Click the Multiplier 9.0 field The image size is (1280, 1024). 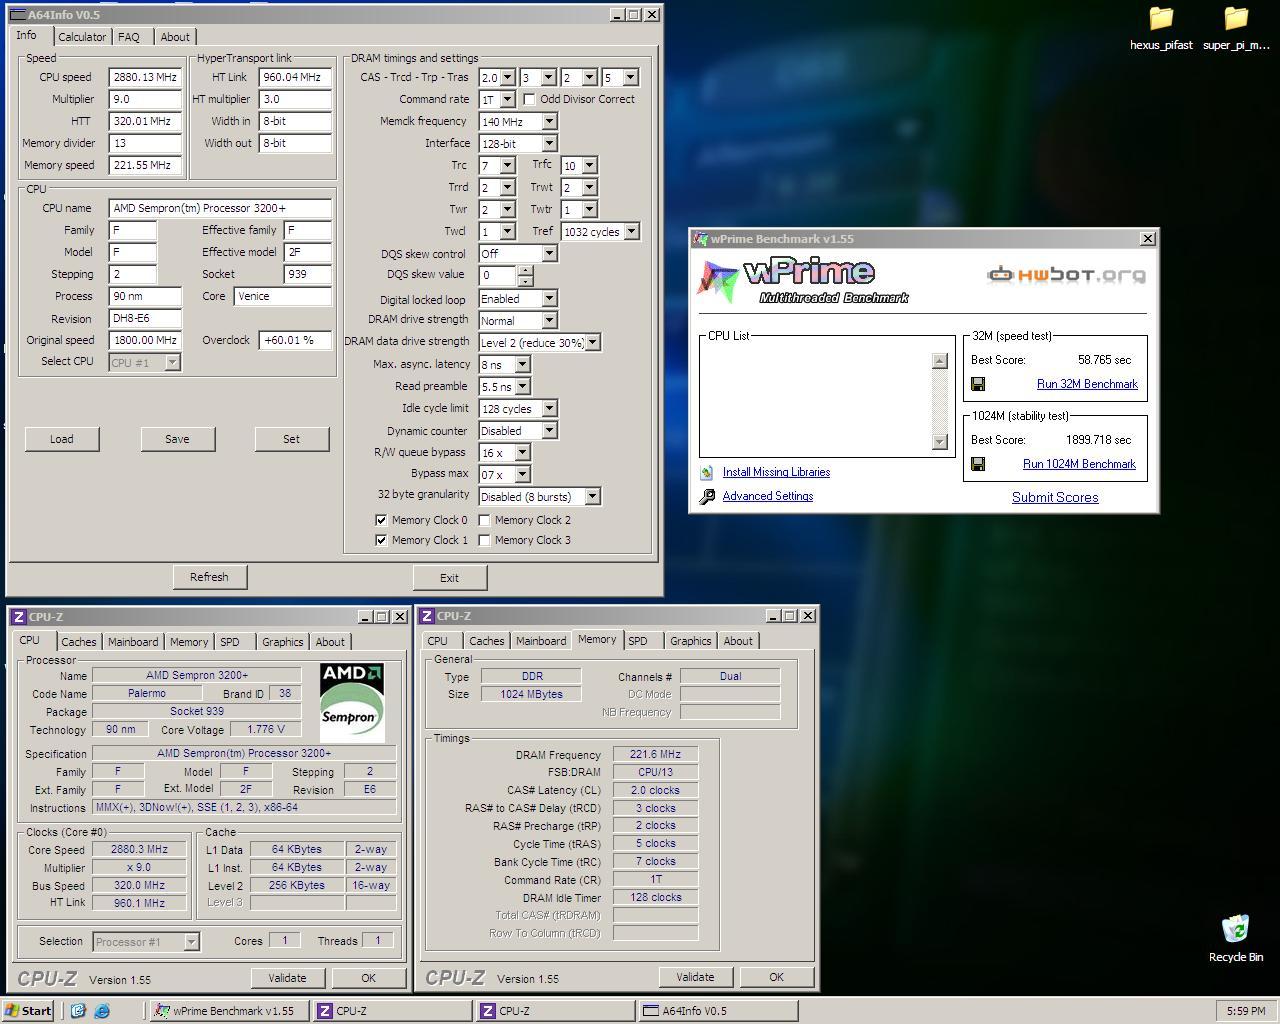coord(145,99)
